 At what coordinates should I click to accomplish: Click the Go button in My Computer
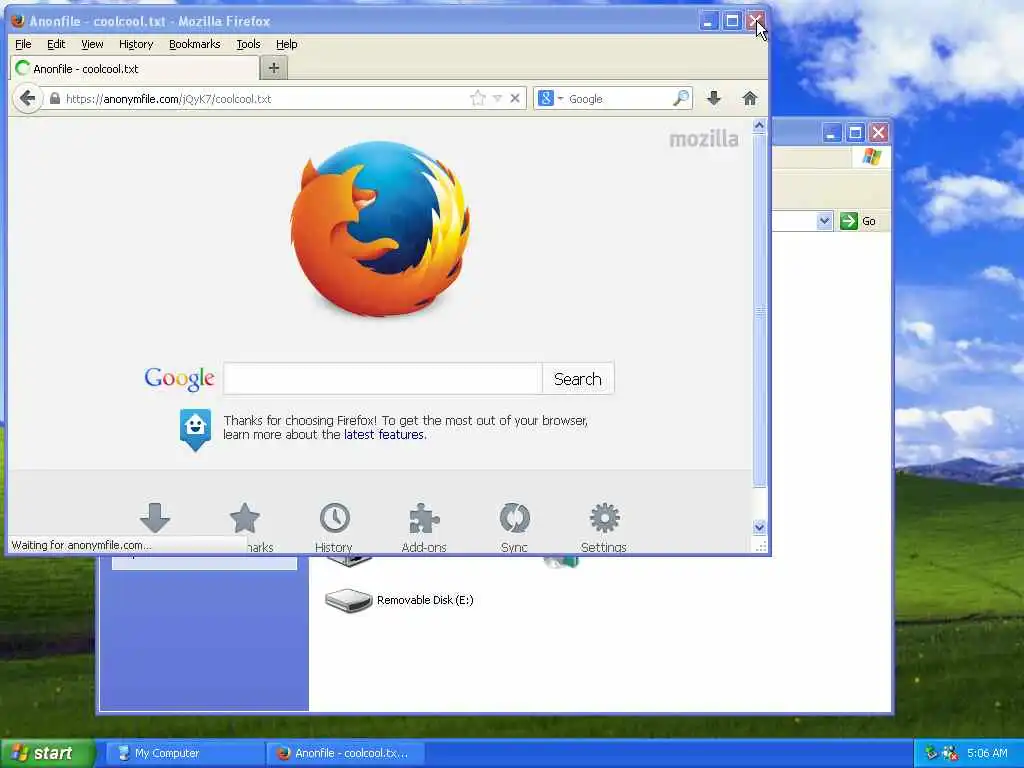tap(858, 221)
